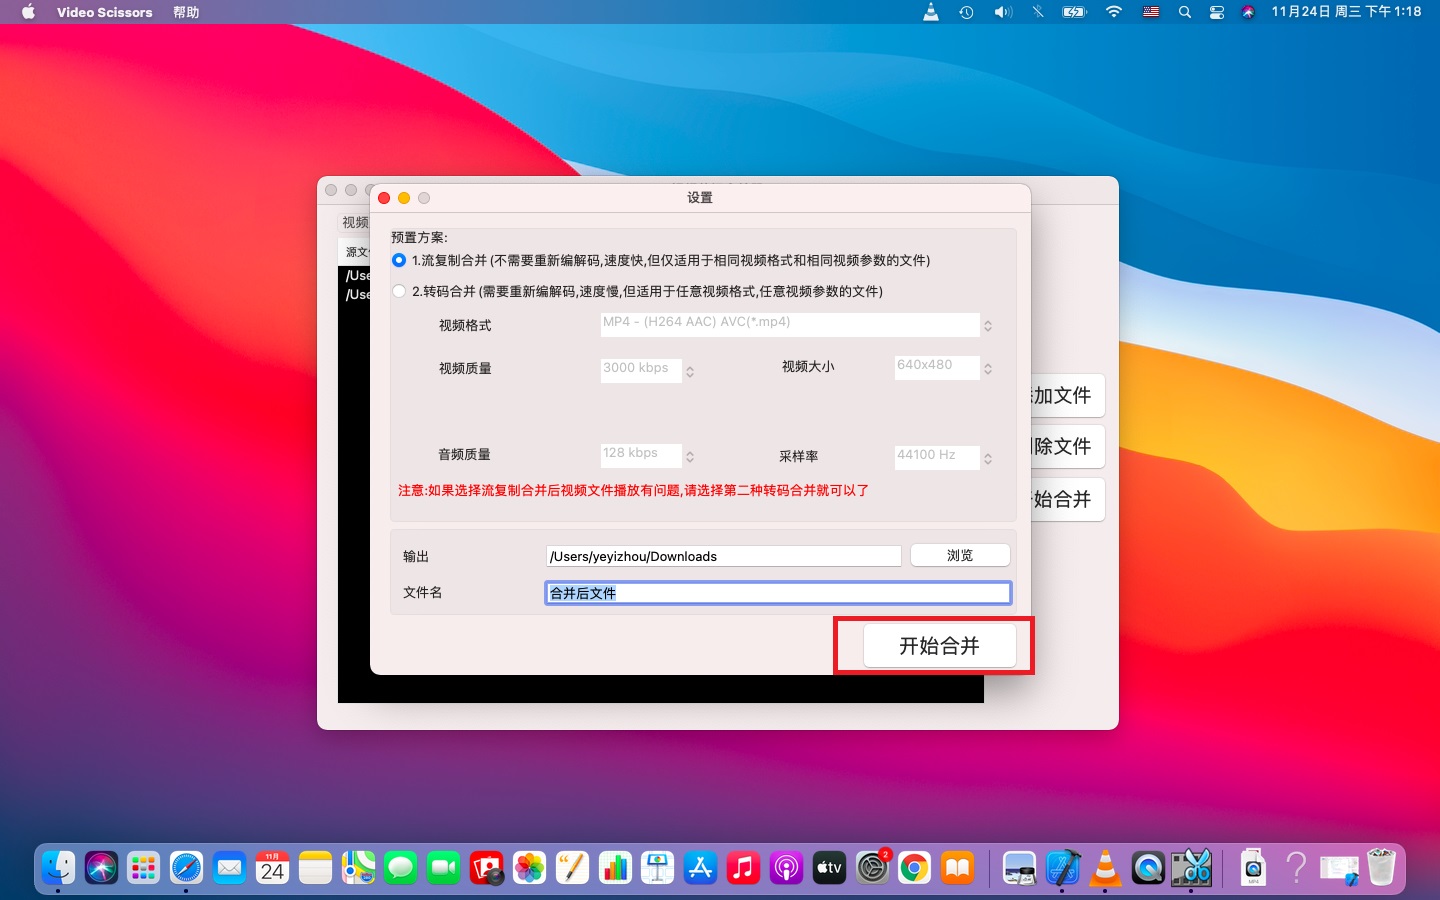Viewport: 1440px width, 900px height.
Task: Open Messages from the dock
Action: tap(401, 868)
